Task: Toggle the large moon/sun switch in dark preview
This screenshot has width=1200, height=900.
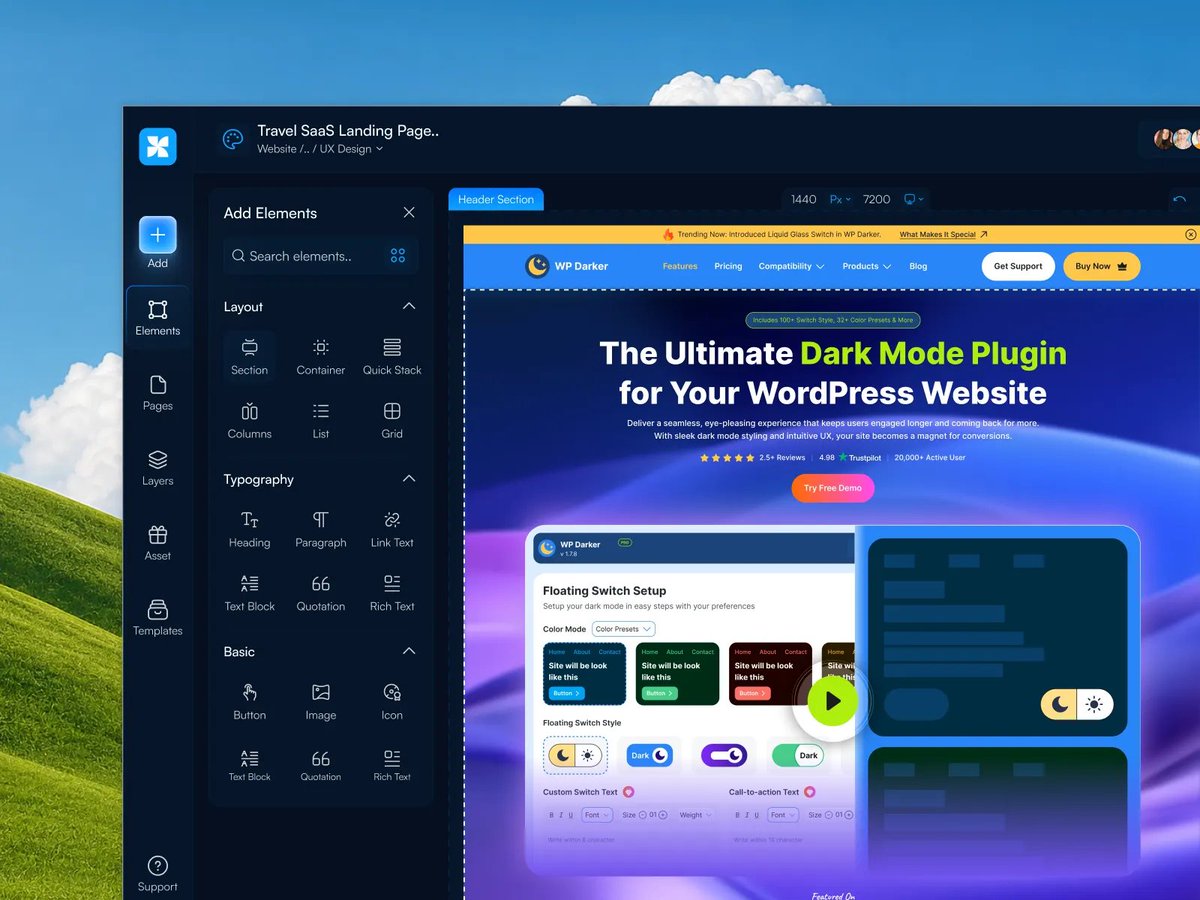Action: click(1077, 705)
